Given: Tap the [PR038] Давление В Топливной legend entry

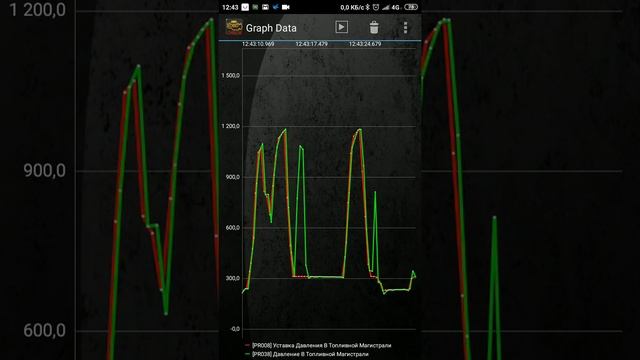Looking at the screenshot, I should (310, 354).
